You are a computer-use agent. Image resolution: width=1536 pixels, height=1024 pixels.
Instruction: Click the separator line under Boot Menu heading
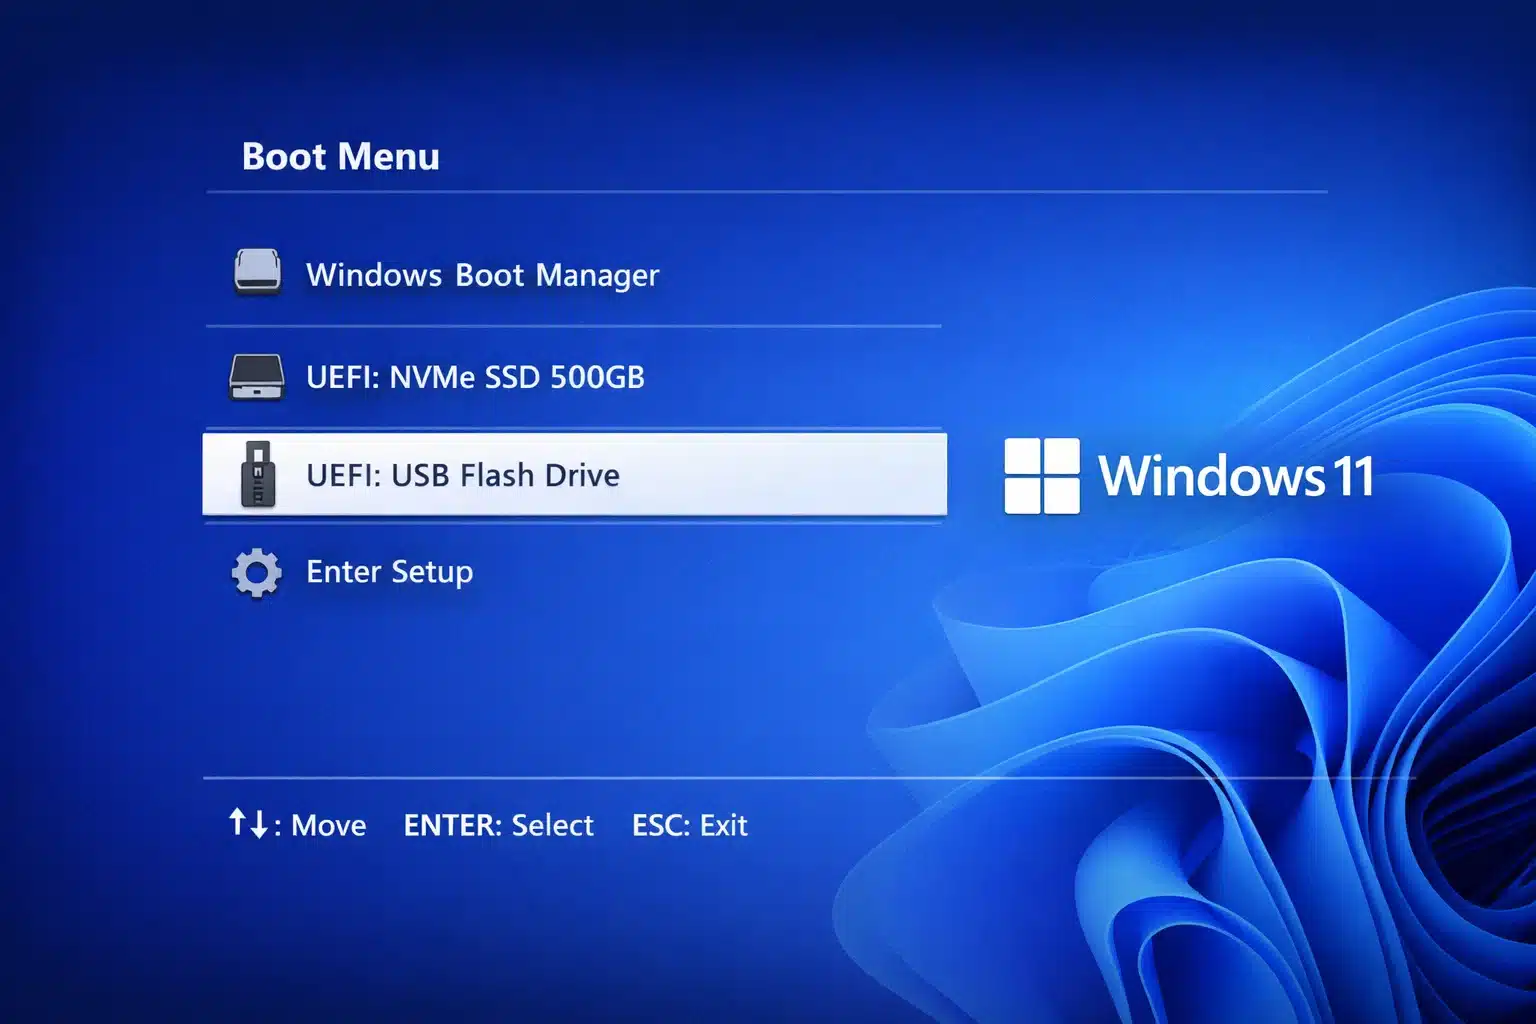[x=765, y=191]
